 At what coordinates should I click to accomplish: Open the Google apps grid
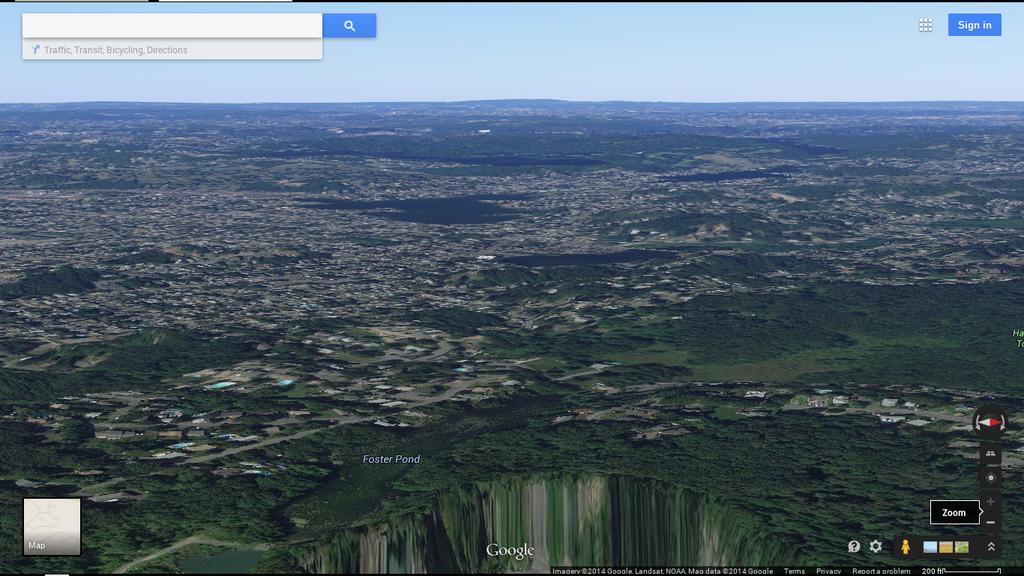point(925,25)
